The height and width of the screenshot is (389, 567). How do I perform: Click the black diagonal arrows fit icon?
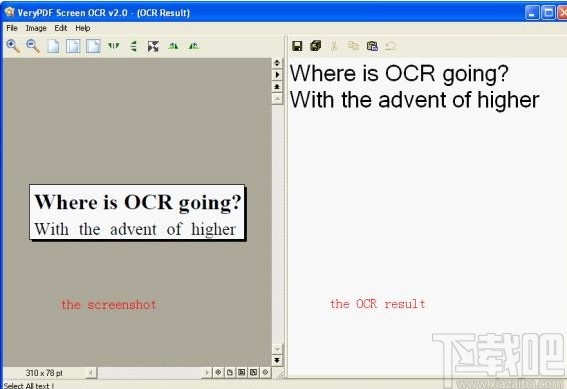click(153, 46)
